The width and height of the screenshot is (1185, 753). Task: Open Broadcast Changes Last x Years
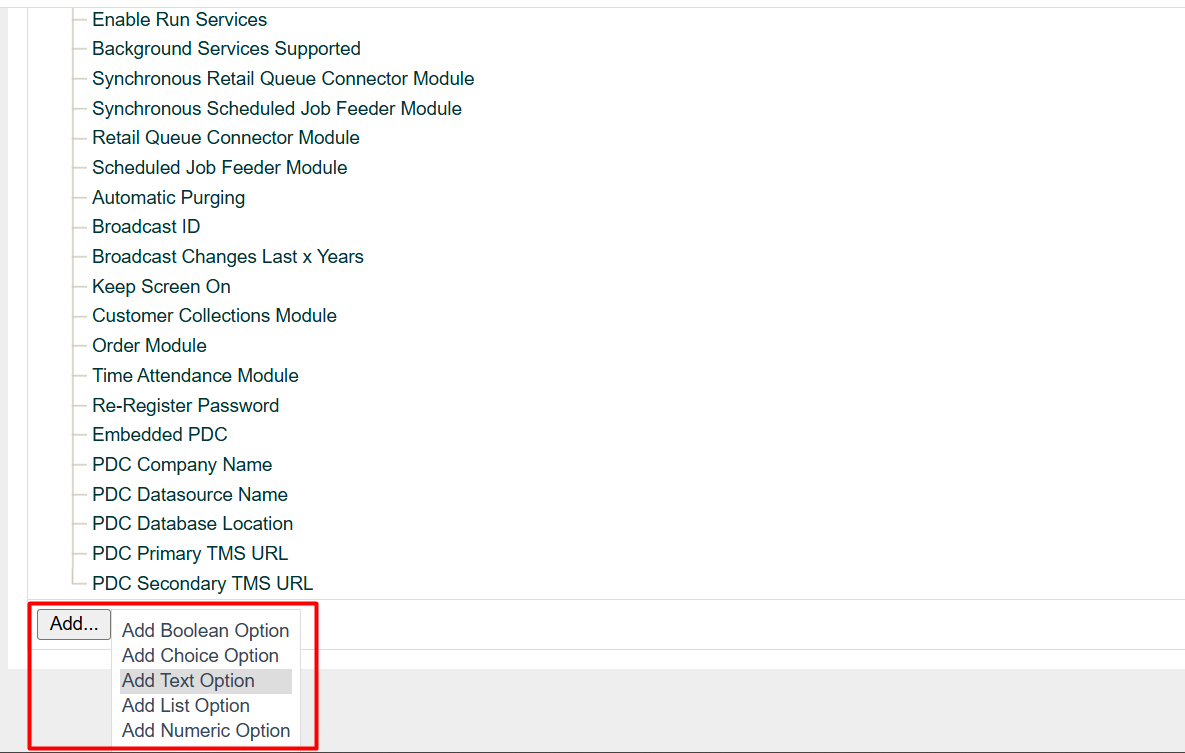(227, 256)
